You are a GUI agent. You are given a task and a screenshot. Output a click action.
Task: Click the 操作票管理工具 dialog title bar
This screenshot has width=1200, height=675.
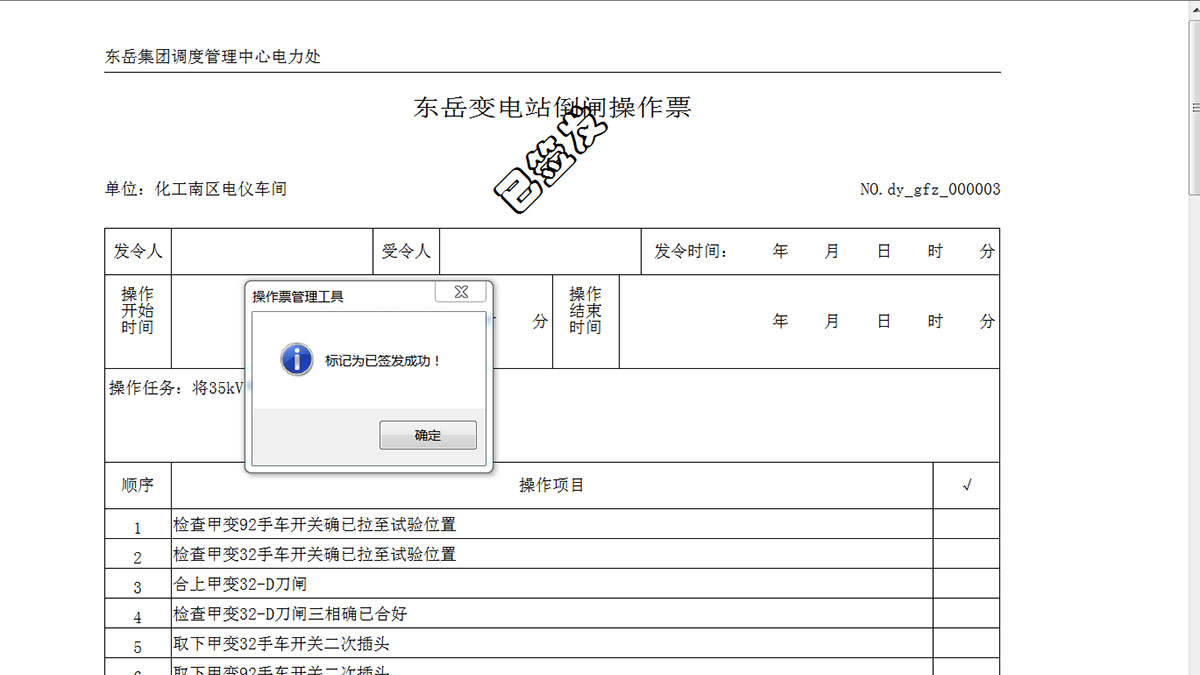point(340,296)
